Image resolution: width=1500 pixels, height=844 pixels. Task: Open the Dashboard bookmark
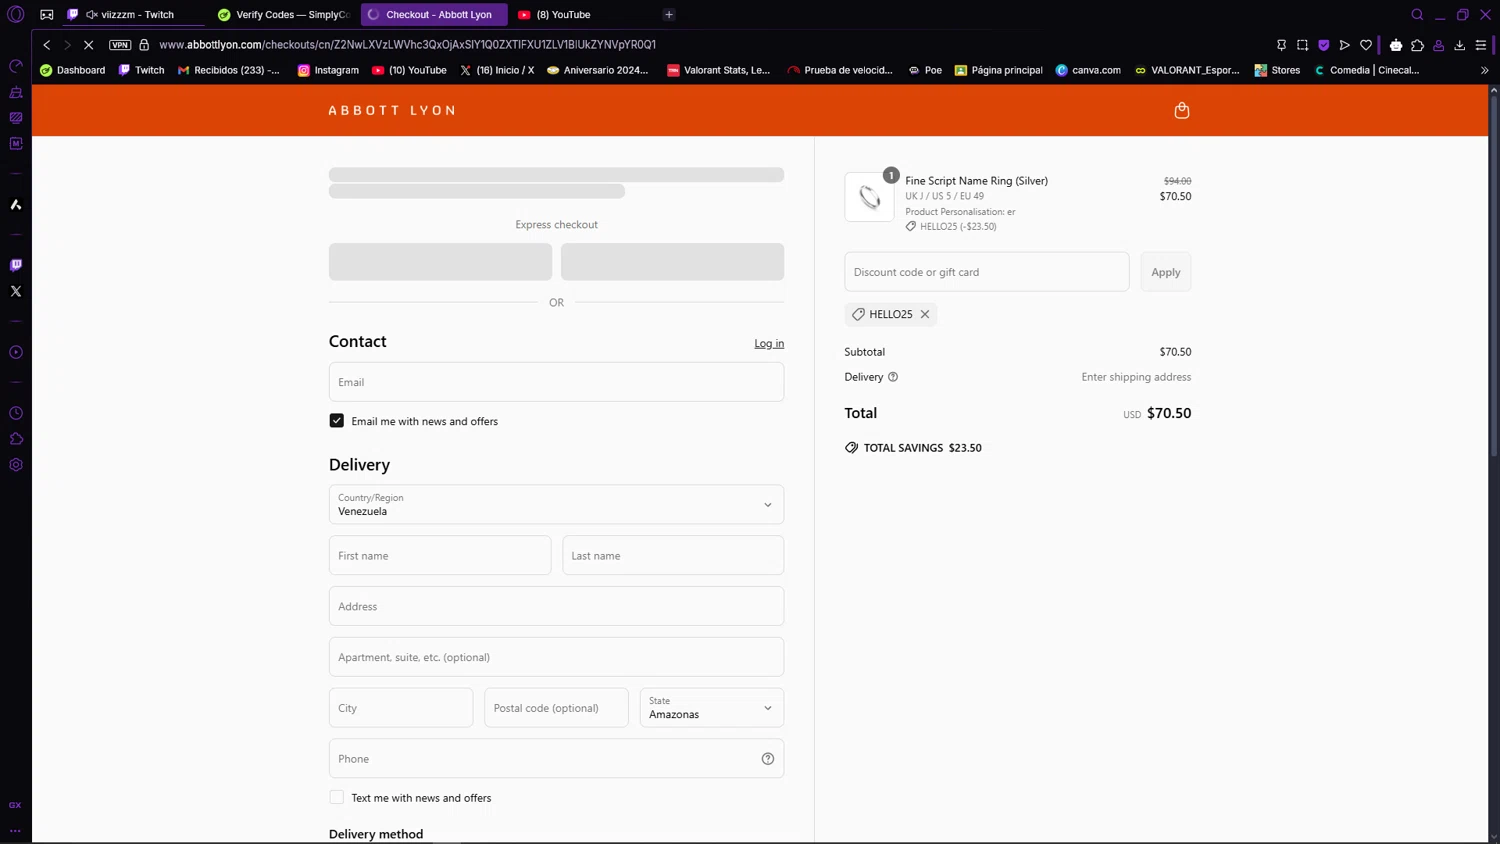tap(72, 70)
